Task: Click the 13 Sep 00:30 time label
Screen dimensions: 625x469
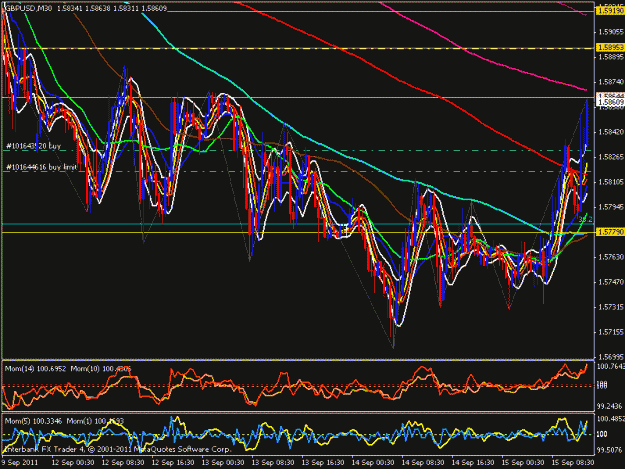Action: 223,463
